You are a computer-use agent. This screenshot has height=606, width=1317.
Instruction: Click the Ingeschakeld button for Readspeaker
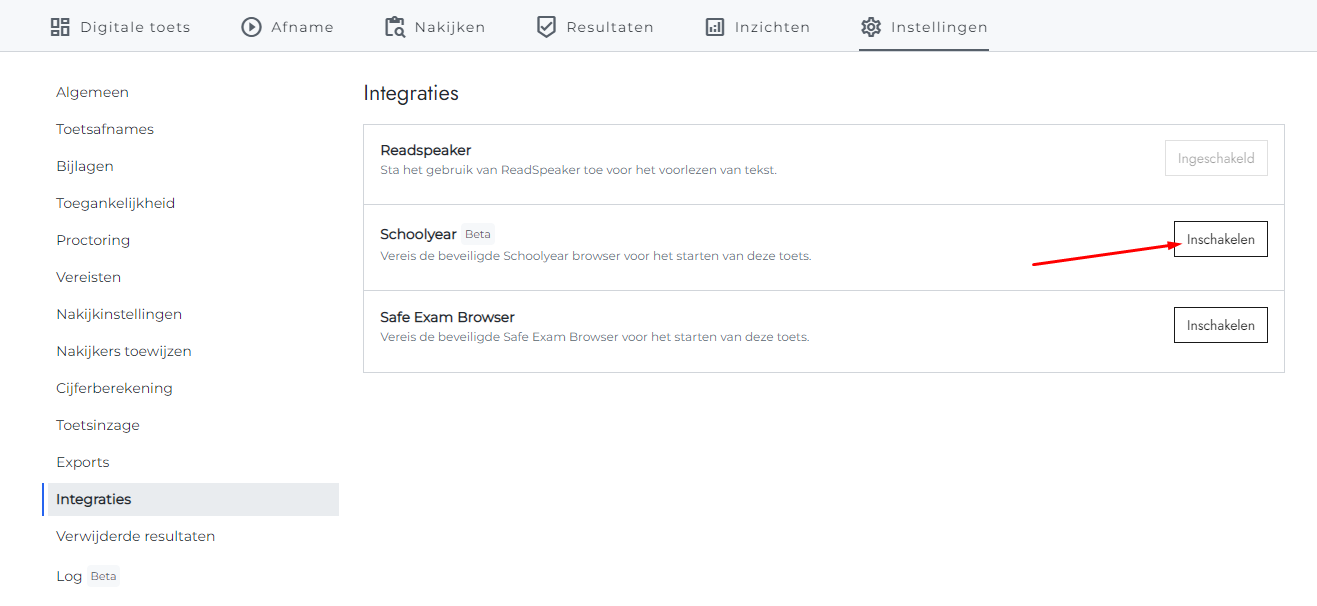[x=1216, y=159]
